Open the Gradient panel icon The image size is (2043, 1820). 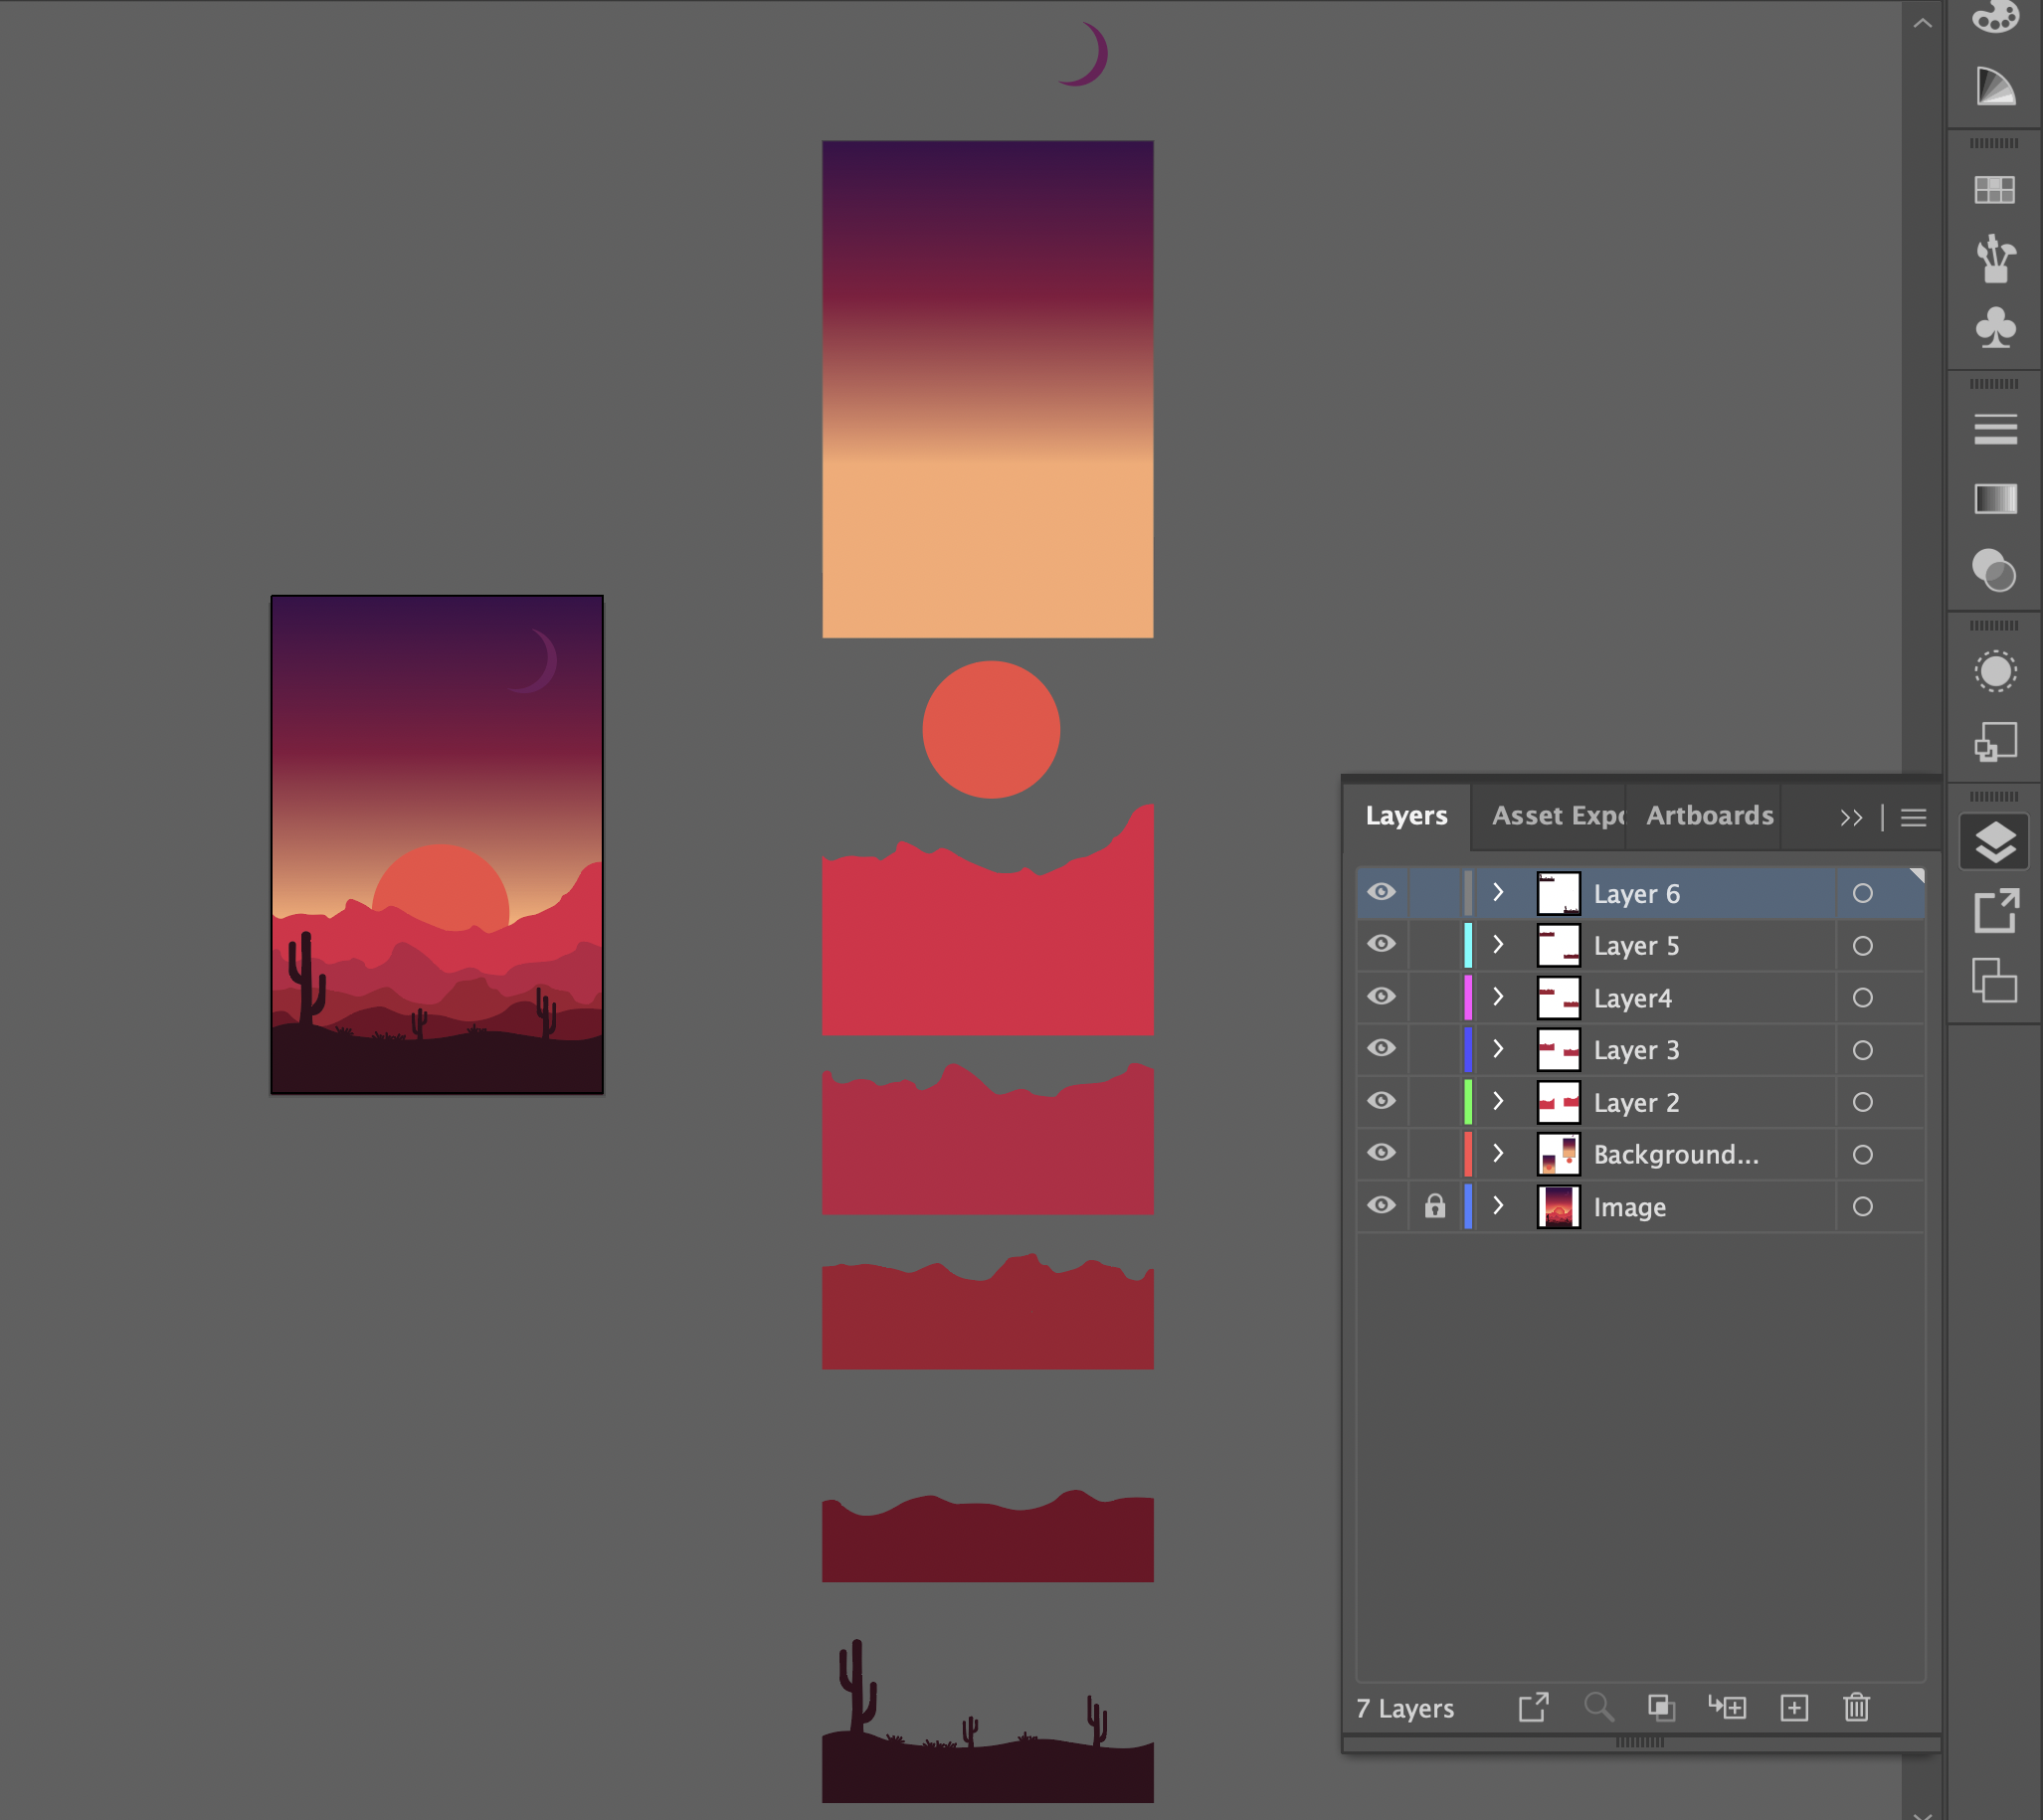pyautogui.click(x=1994, y=499)
